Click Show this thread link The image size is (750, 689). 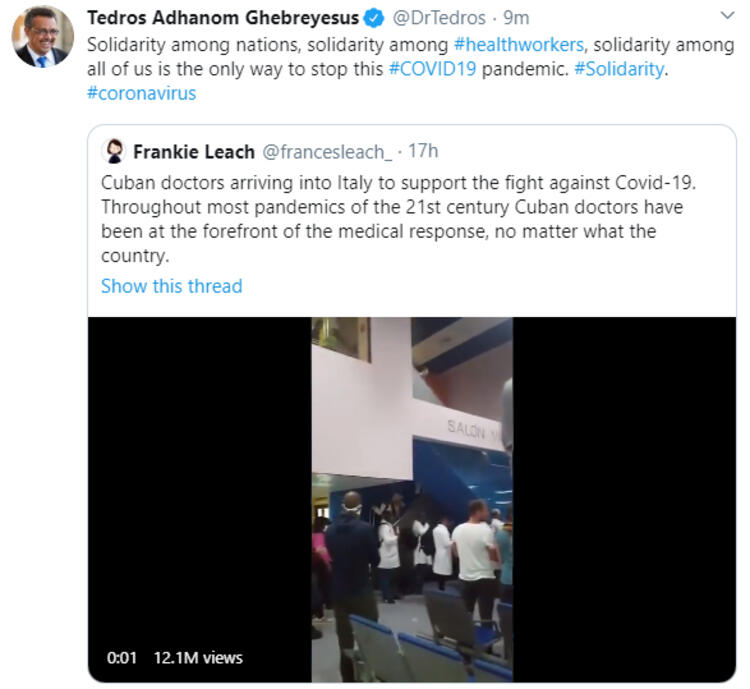pos(172,286)
